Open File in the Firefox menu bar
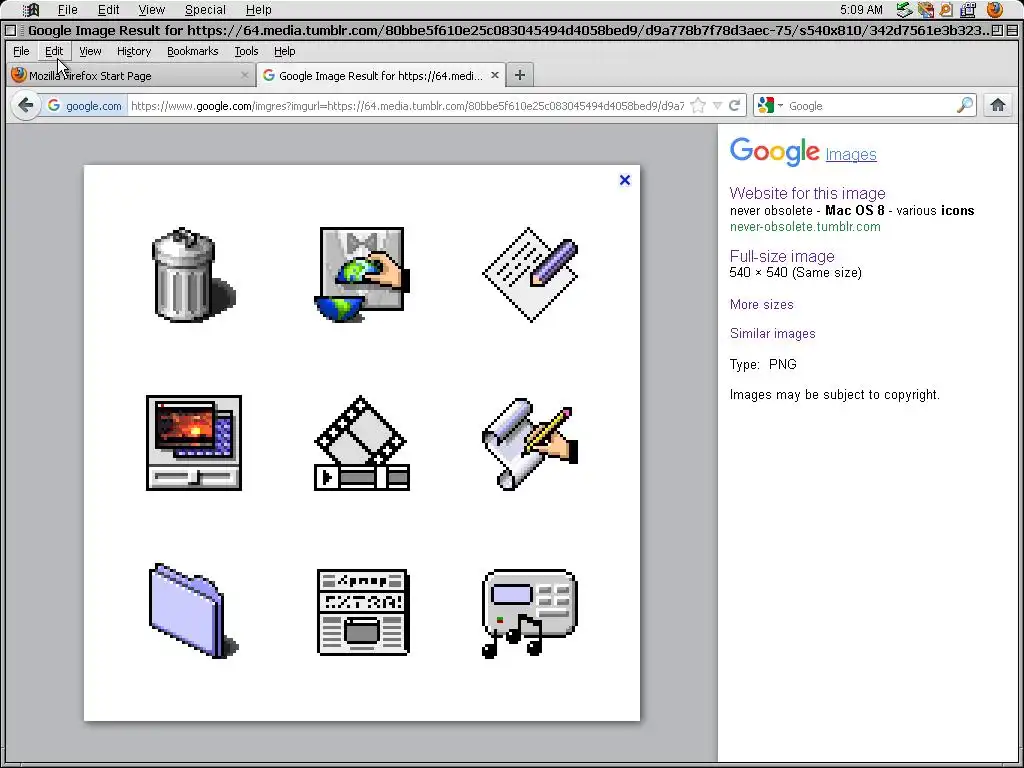The width and height of the screenshot is (1024, 768). [x=21, y=51]
